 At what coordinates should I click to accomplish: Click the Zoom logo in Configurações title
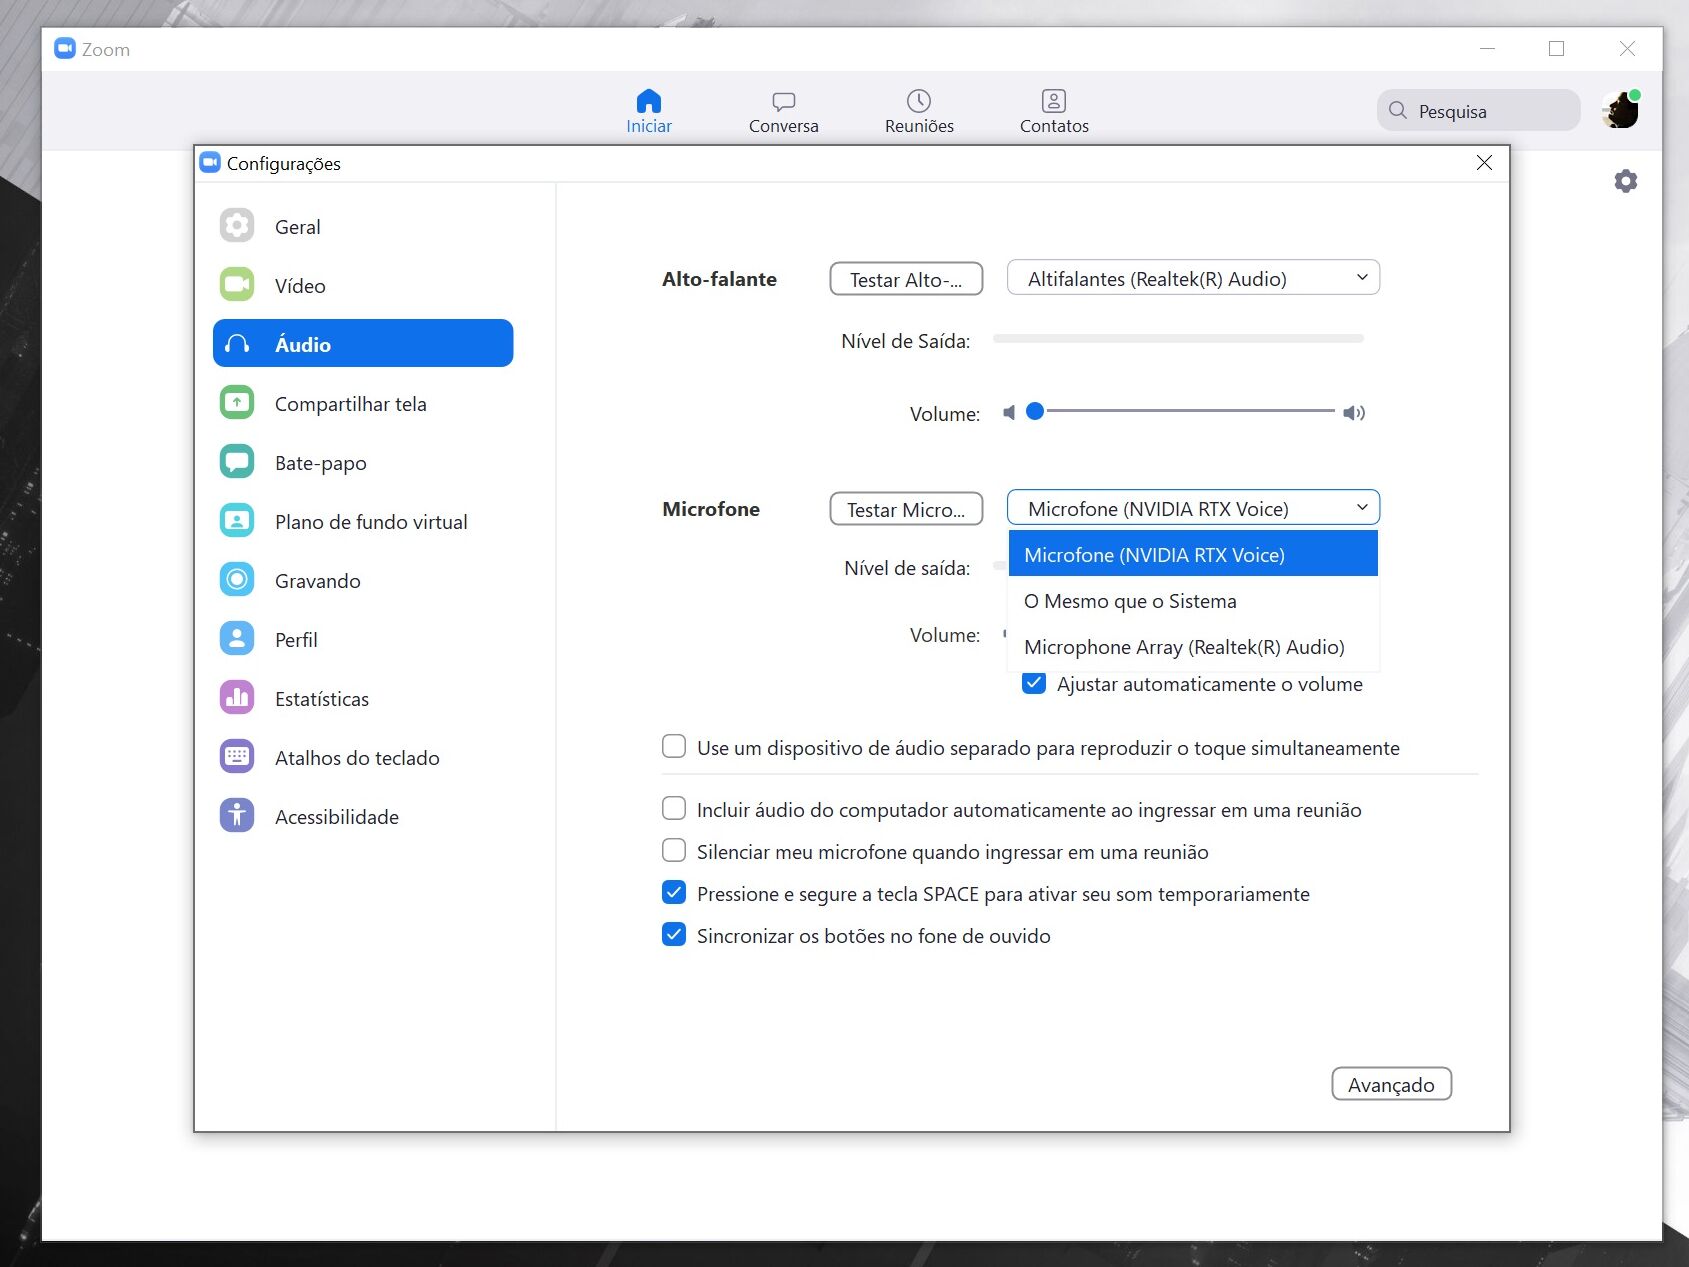[x=210, y=162]
